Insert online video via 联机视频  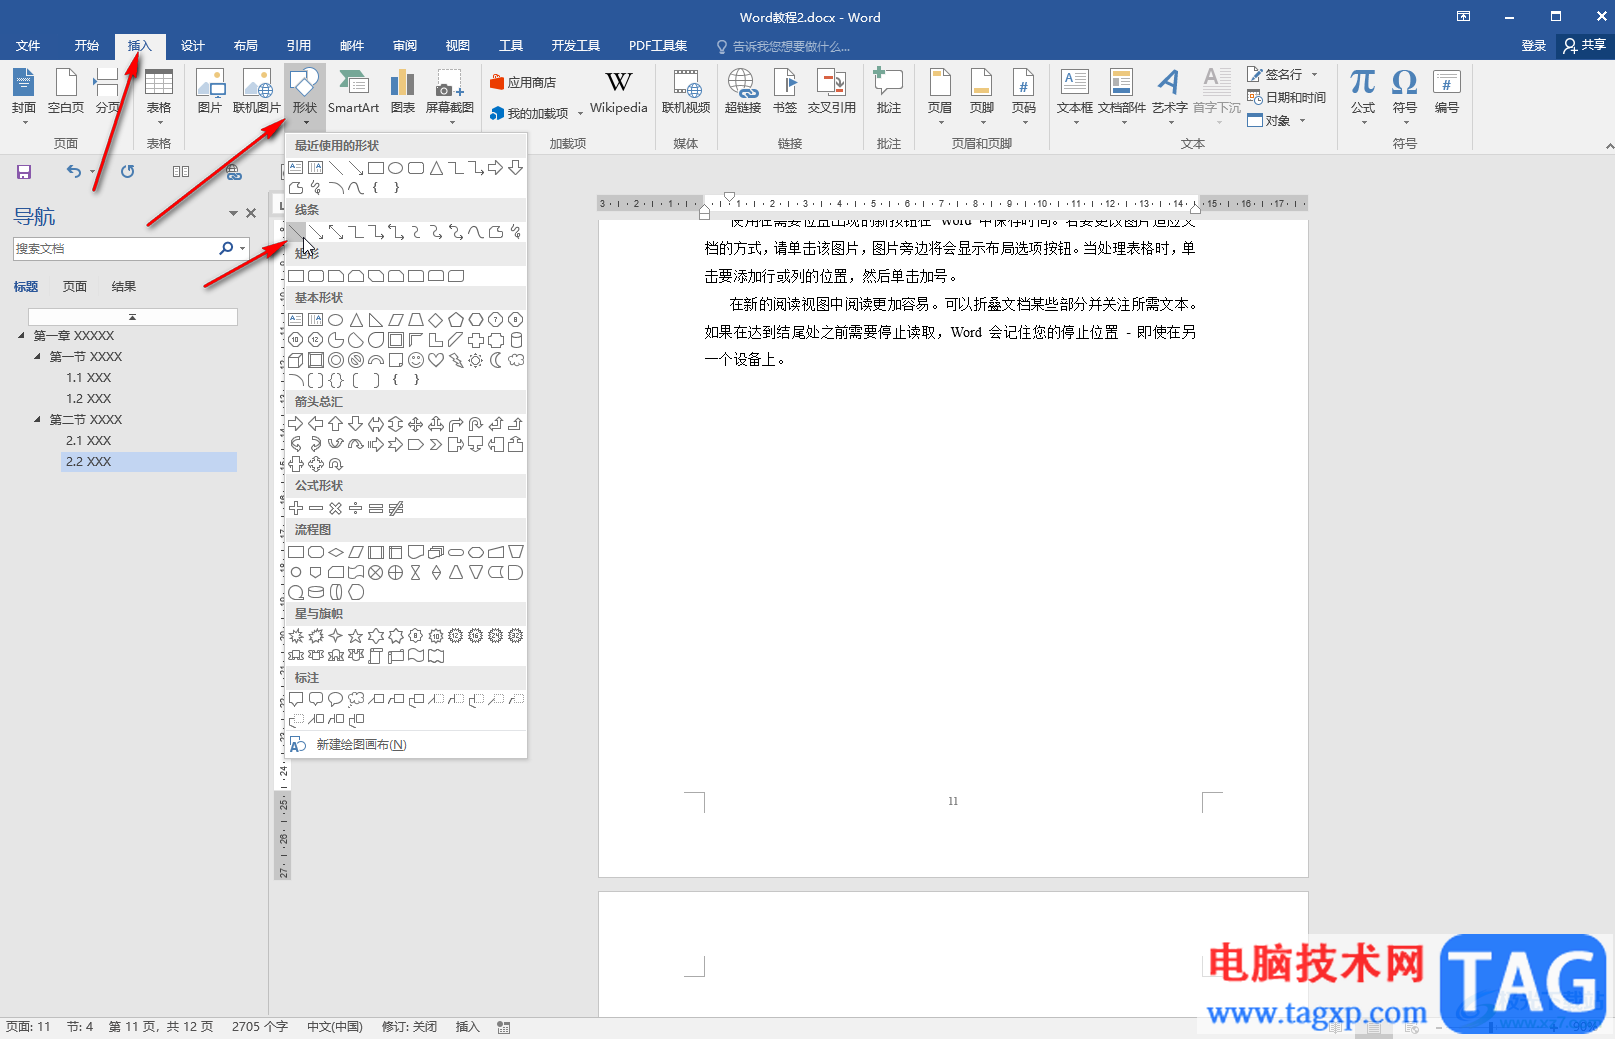click(686, 91)
